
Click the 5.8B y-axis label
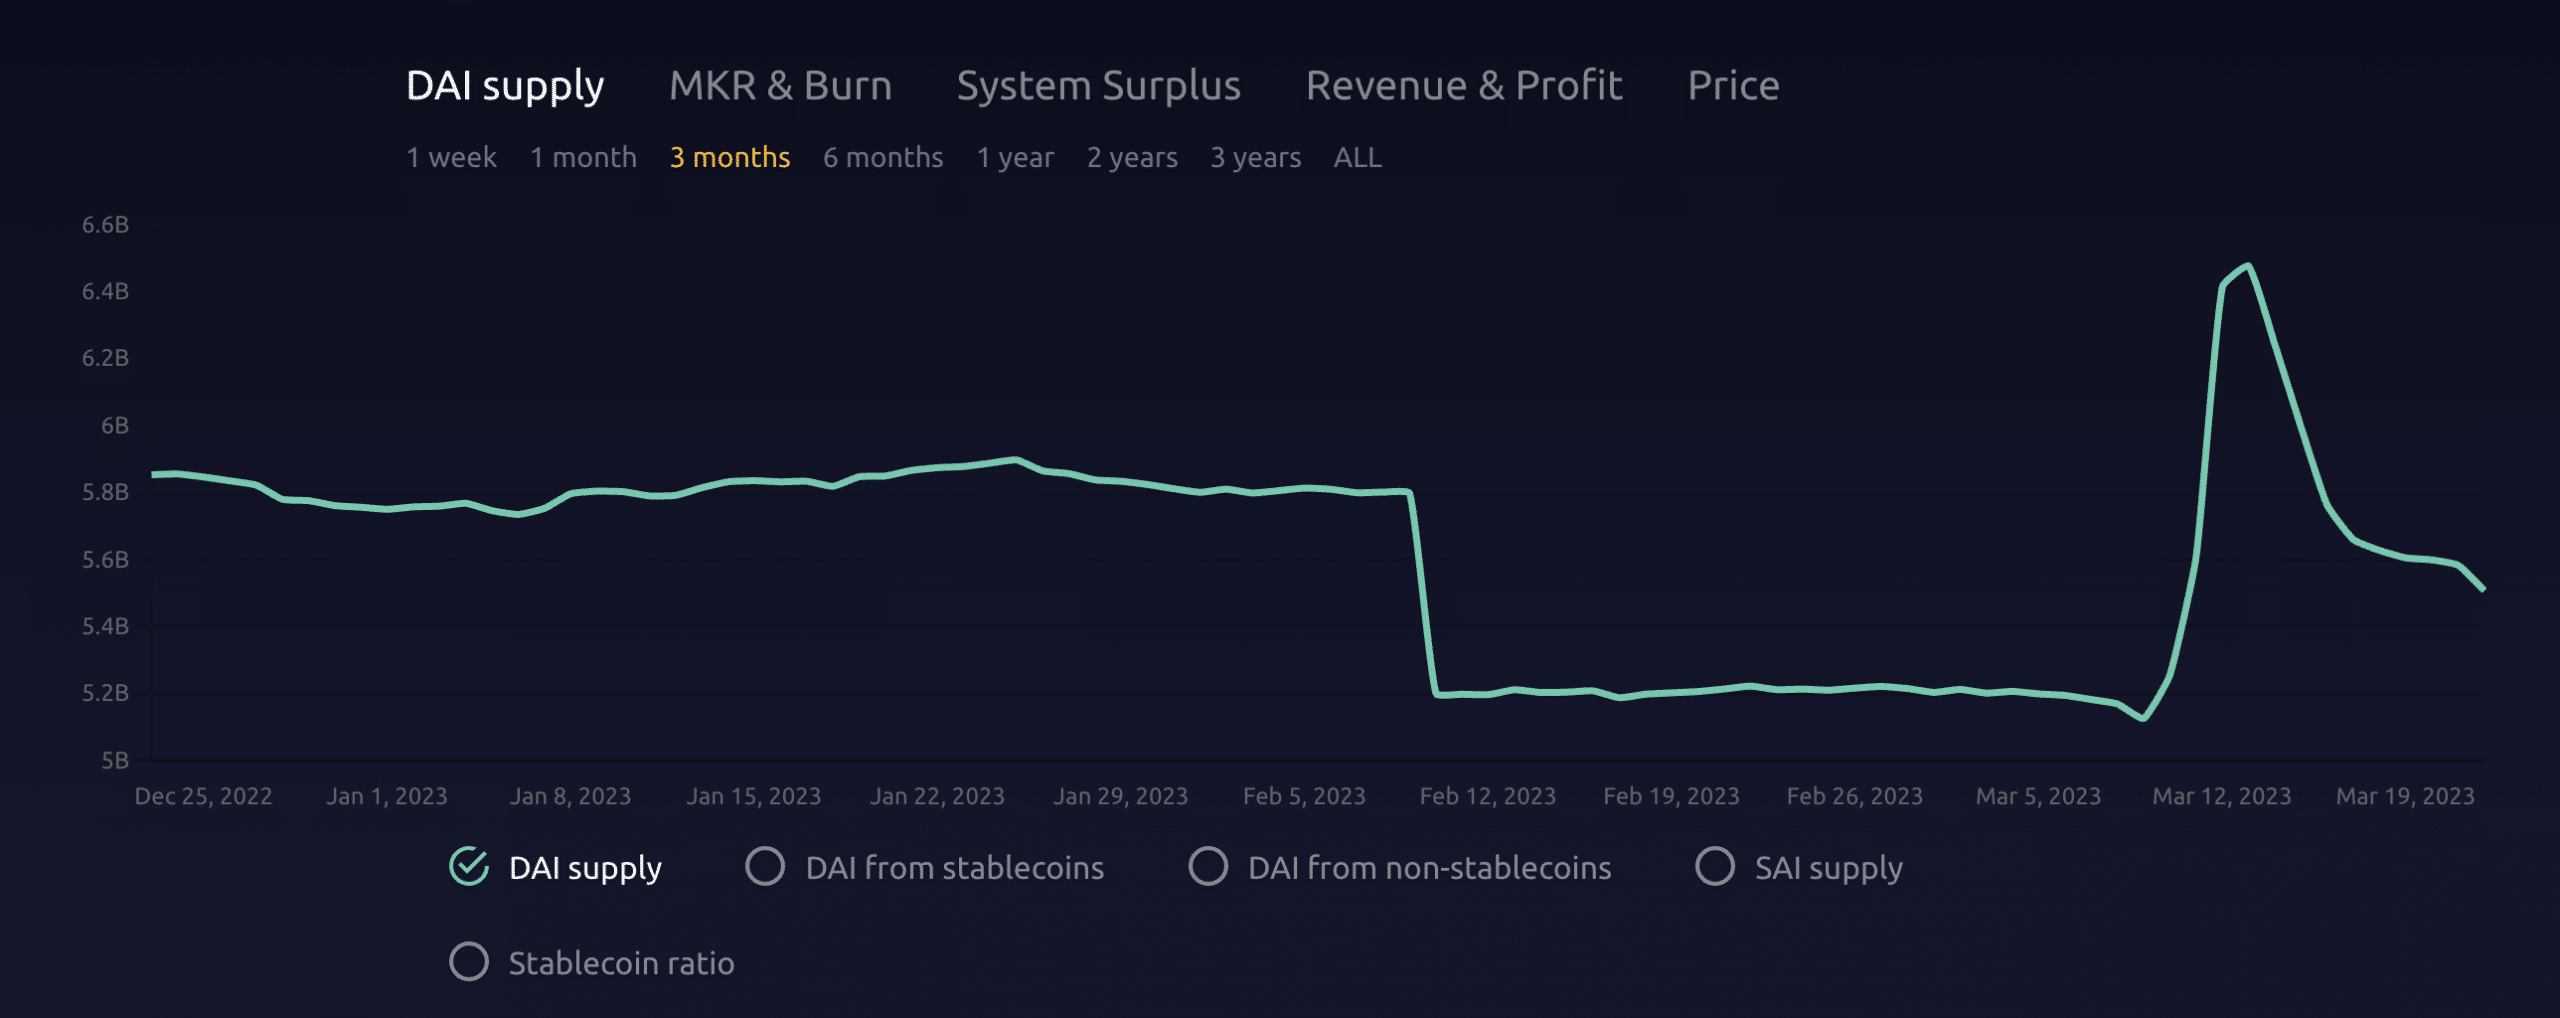[x=105, y=492]
